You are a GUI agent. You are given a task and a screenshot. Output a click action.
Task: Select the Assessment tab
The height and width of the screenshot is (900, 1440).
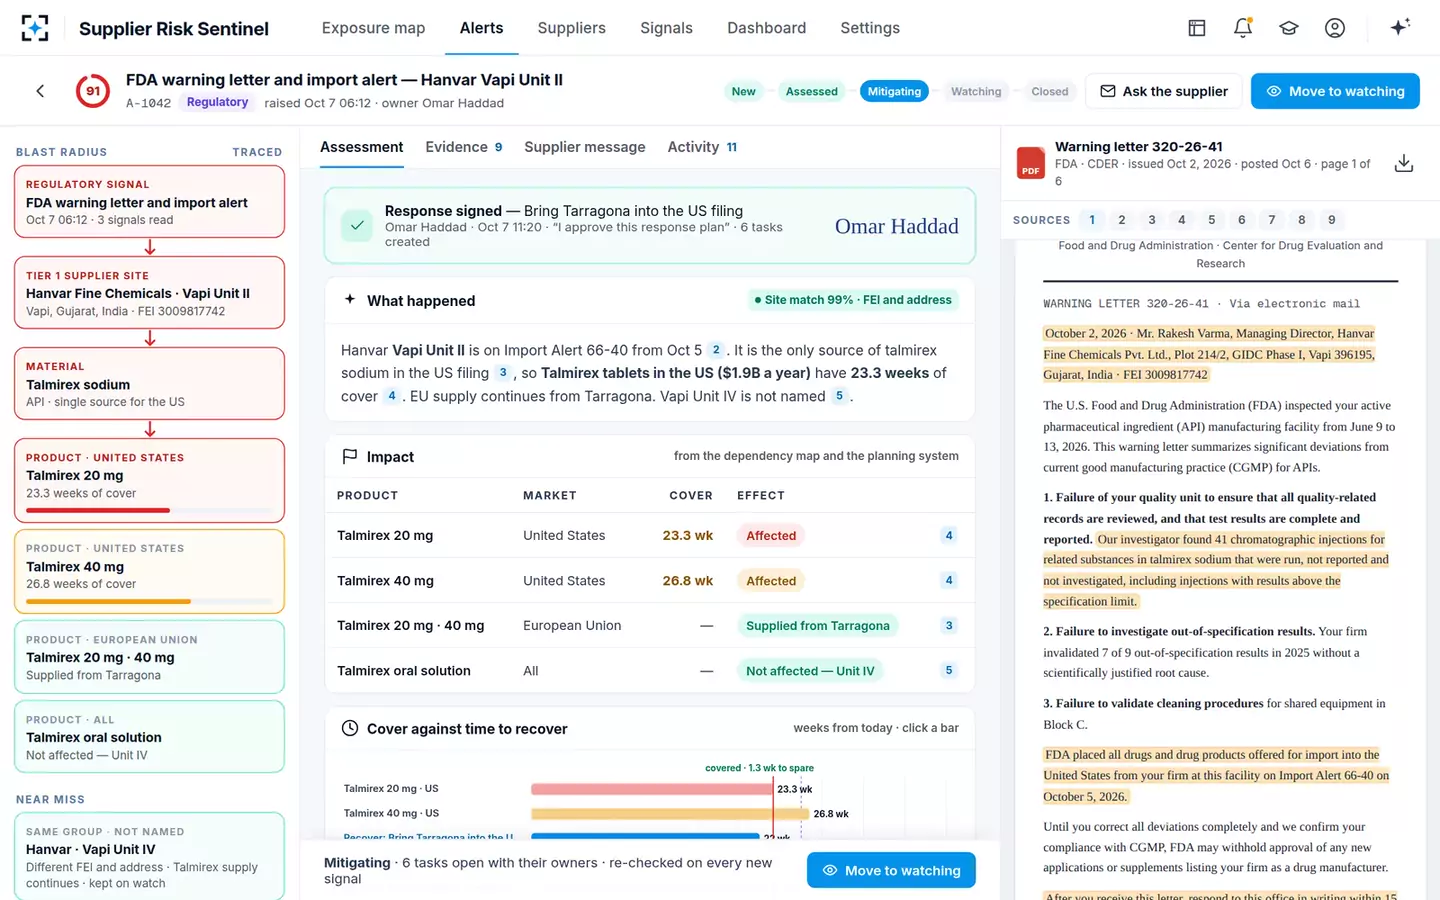[361, 147]
